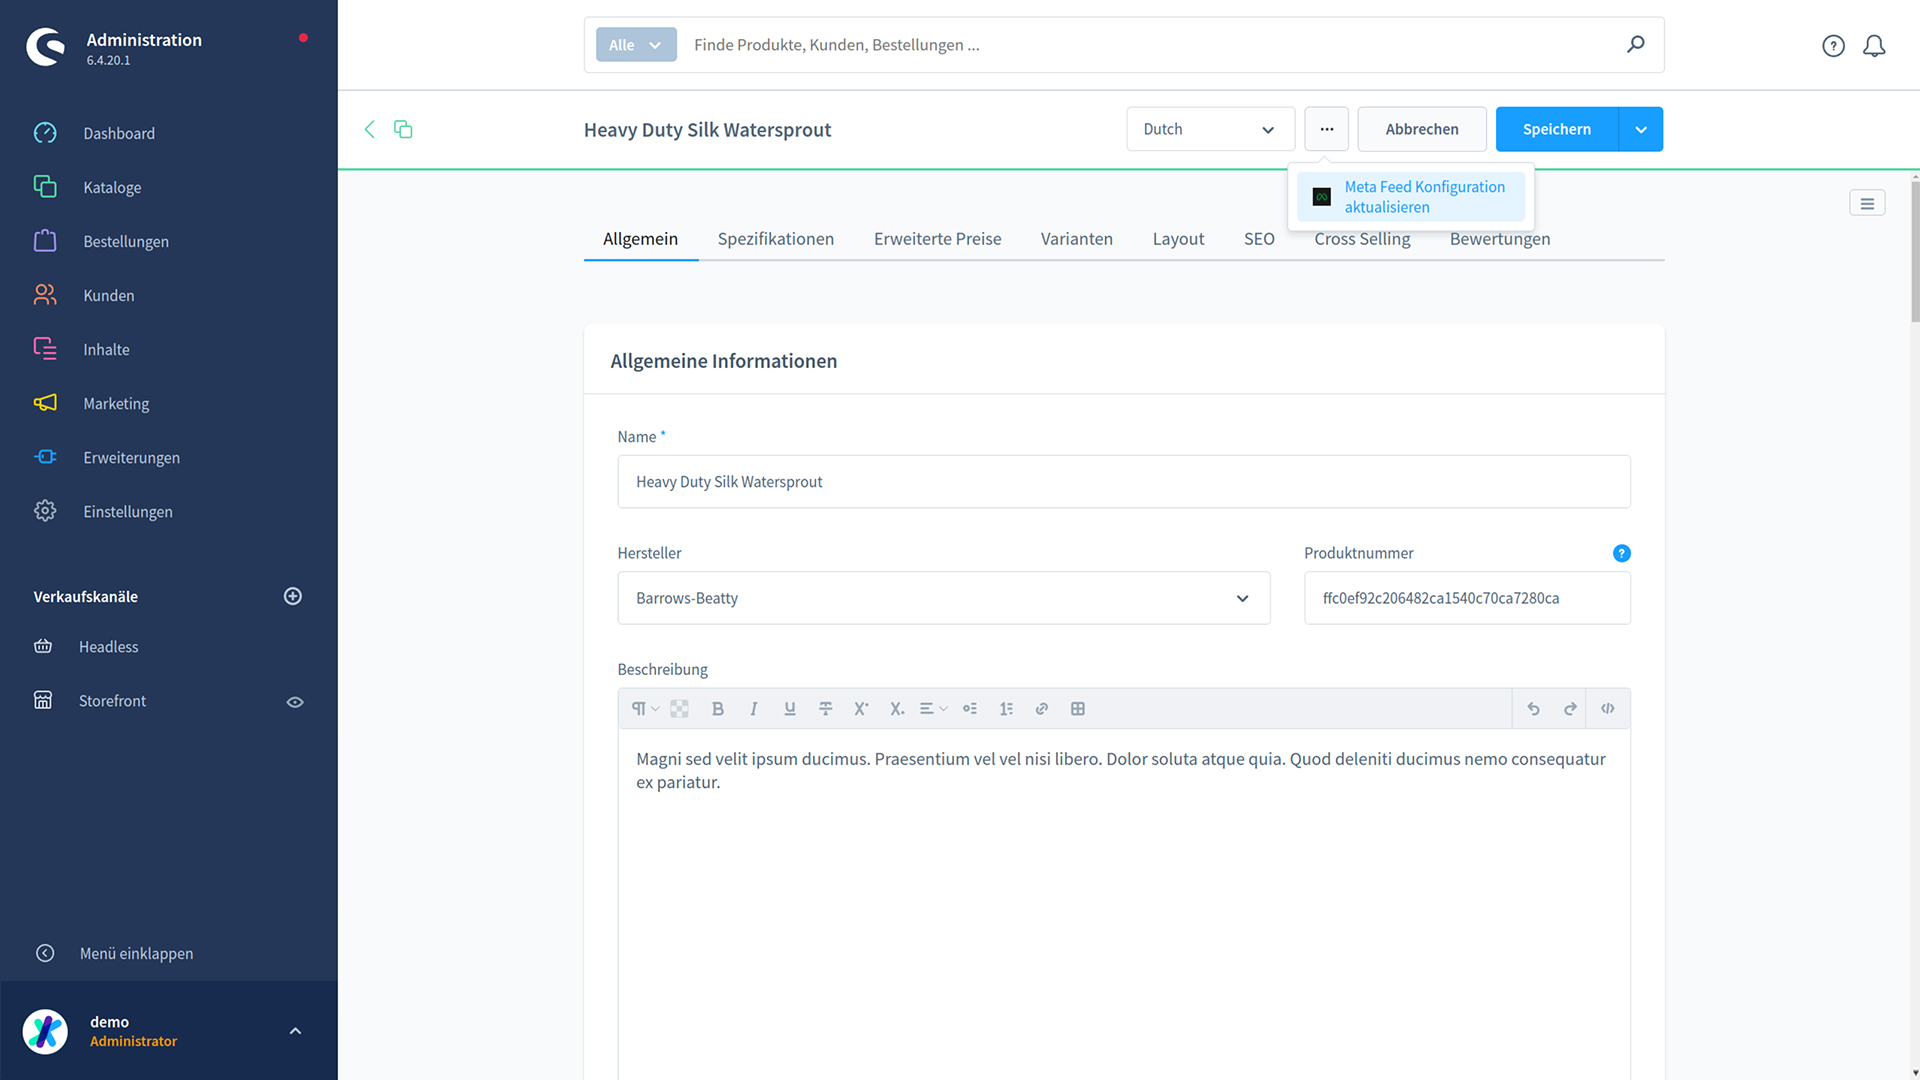Screen dimensions: 1920x1080
Task: Open Hersteller Barrows-Beatty dropdown
Action: pos(943,598)
